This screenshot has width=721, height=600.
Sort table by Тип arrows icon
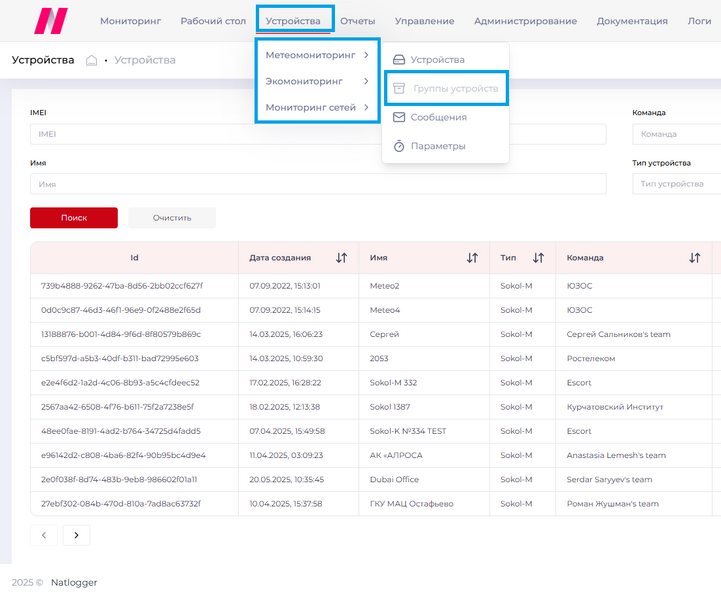click(538, 258)
